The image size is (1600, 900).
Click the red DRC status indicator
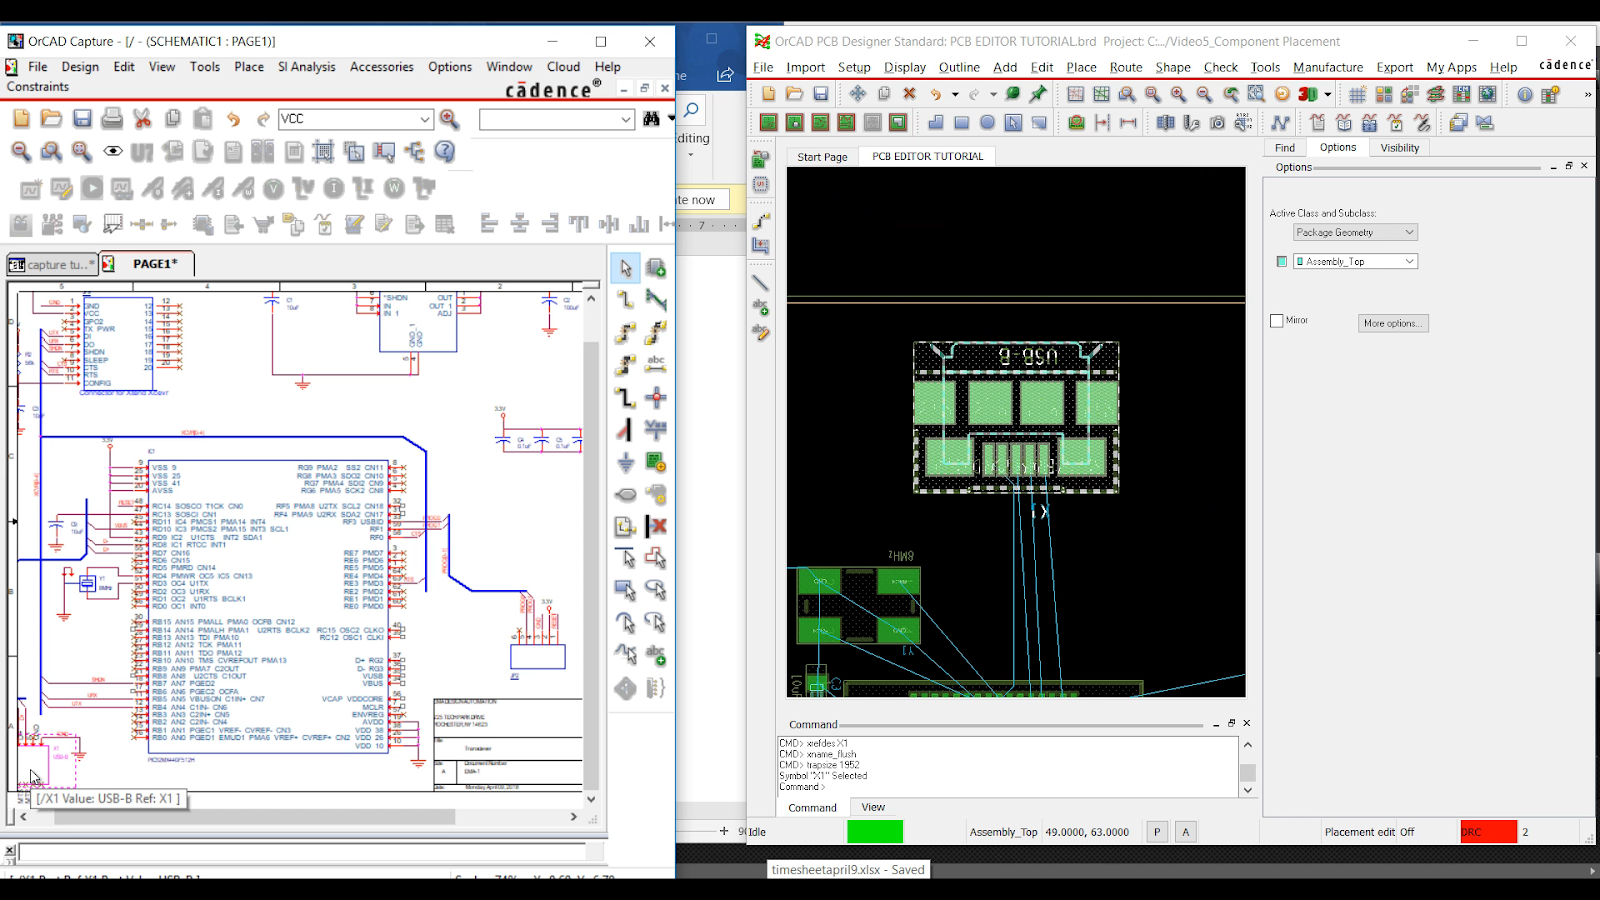[x=1488, y=832]
